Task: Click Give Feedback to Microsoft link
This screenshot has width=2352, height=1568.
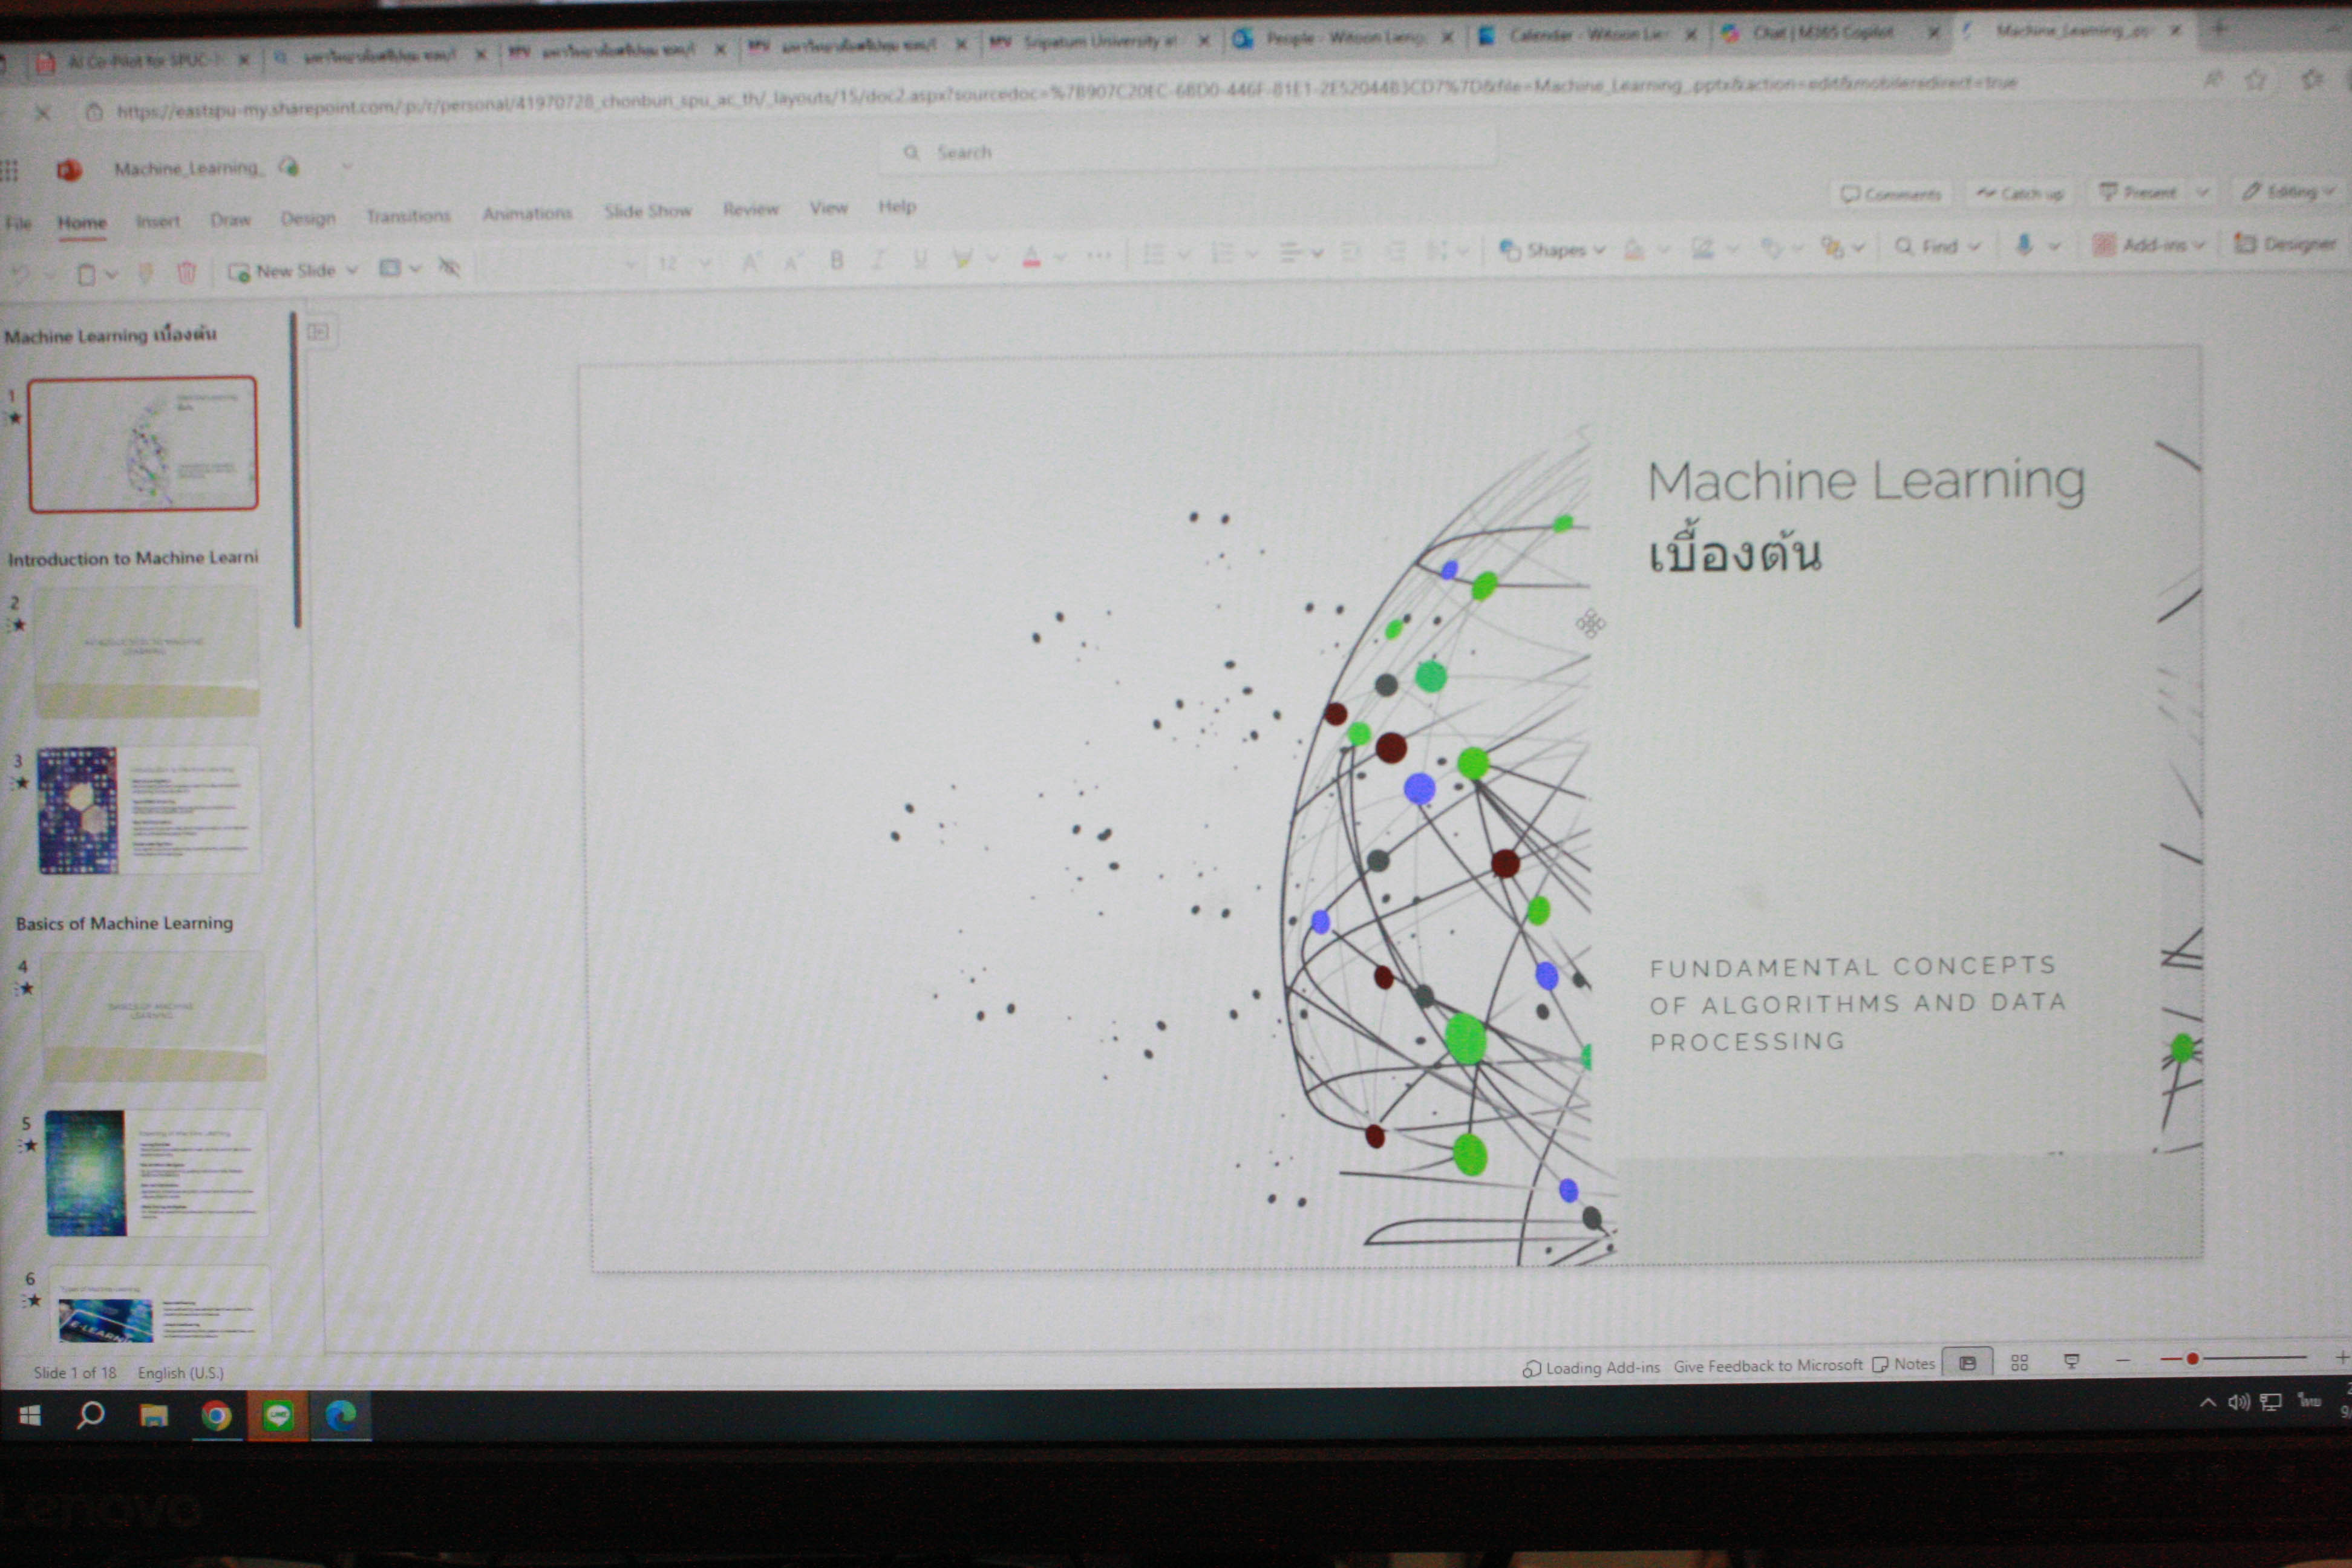Action: 1767,1366
